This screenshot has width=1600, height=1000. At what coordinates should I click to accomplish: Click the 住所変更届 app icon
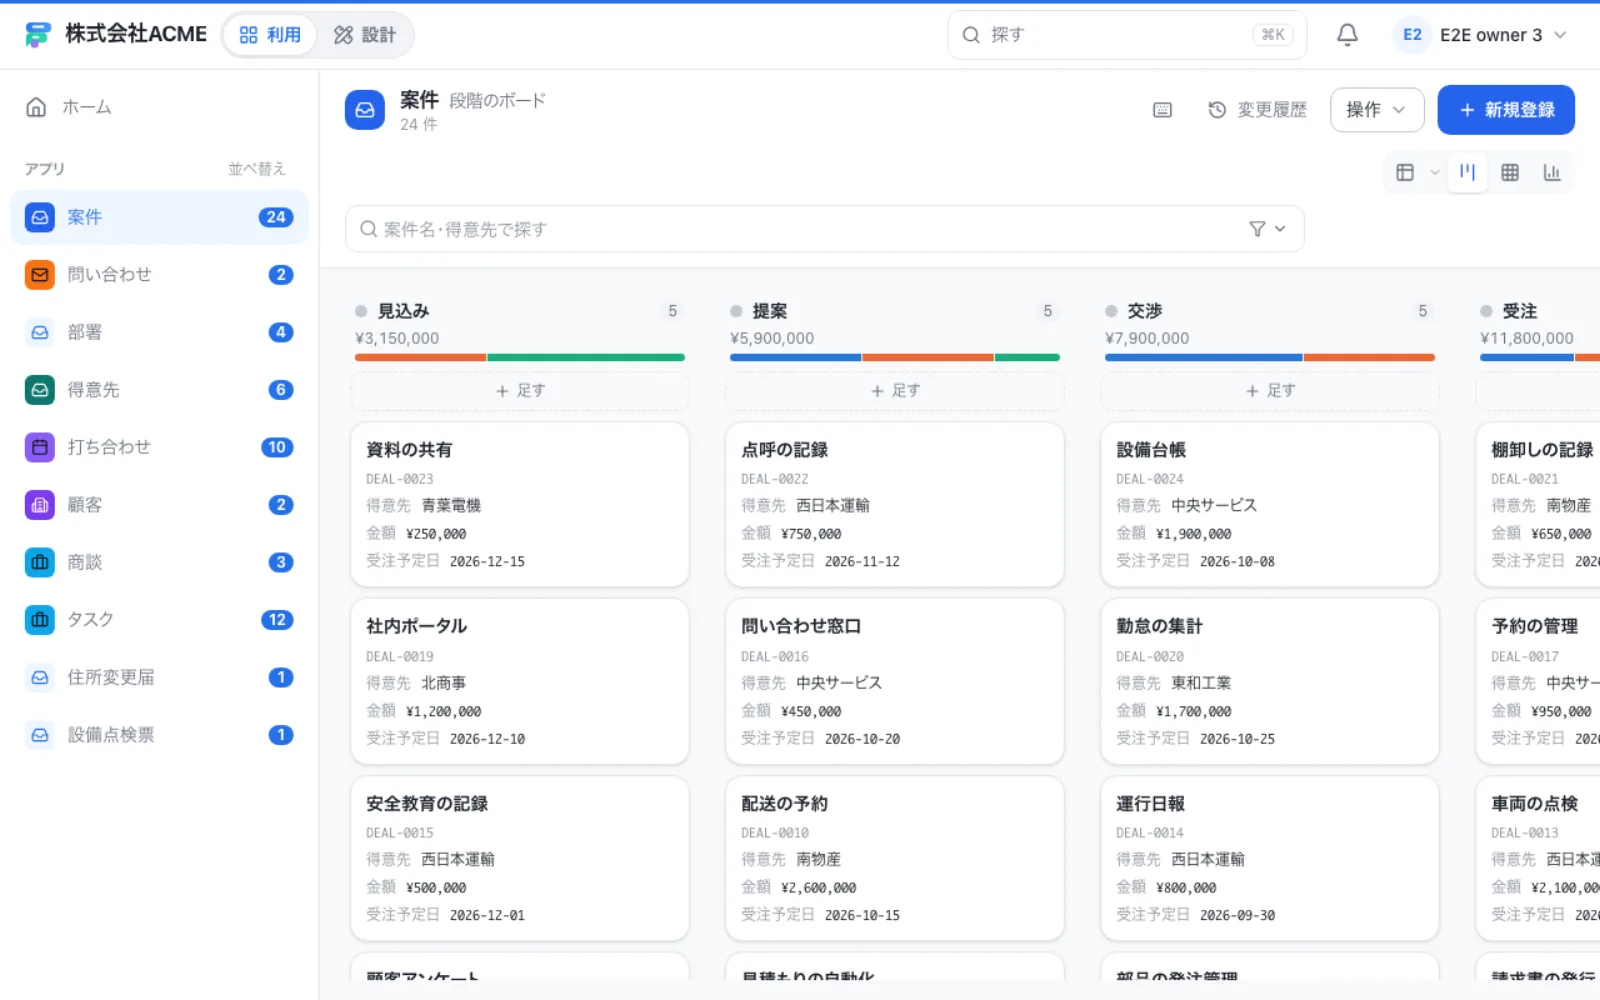(40, 677)
